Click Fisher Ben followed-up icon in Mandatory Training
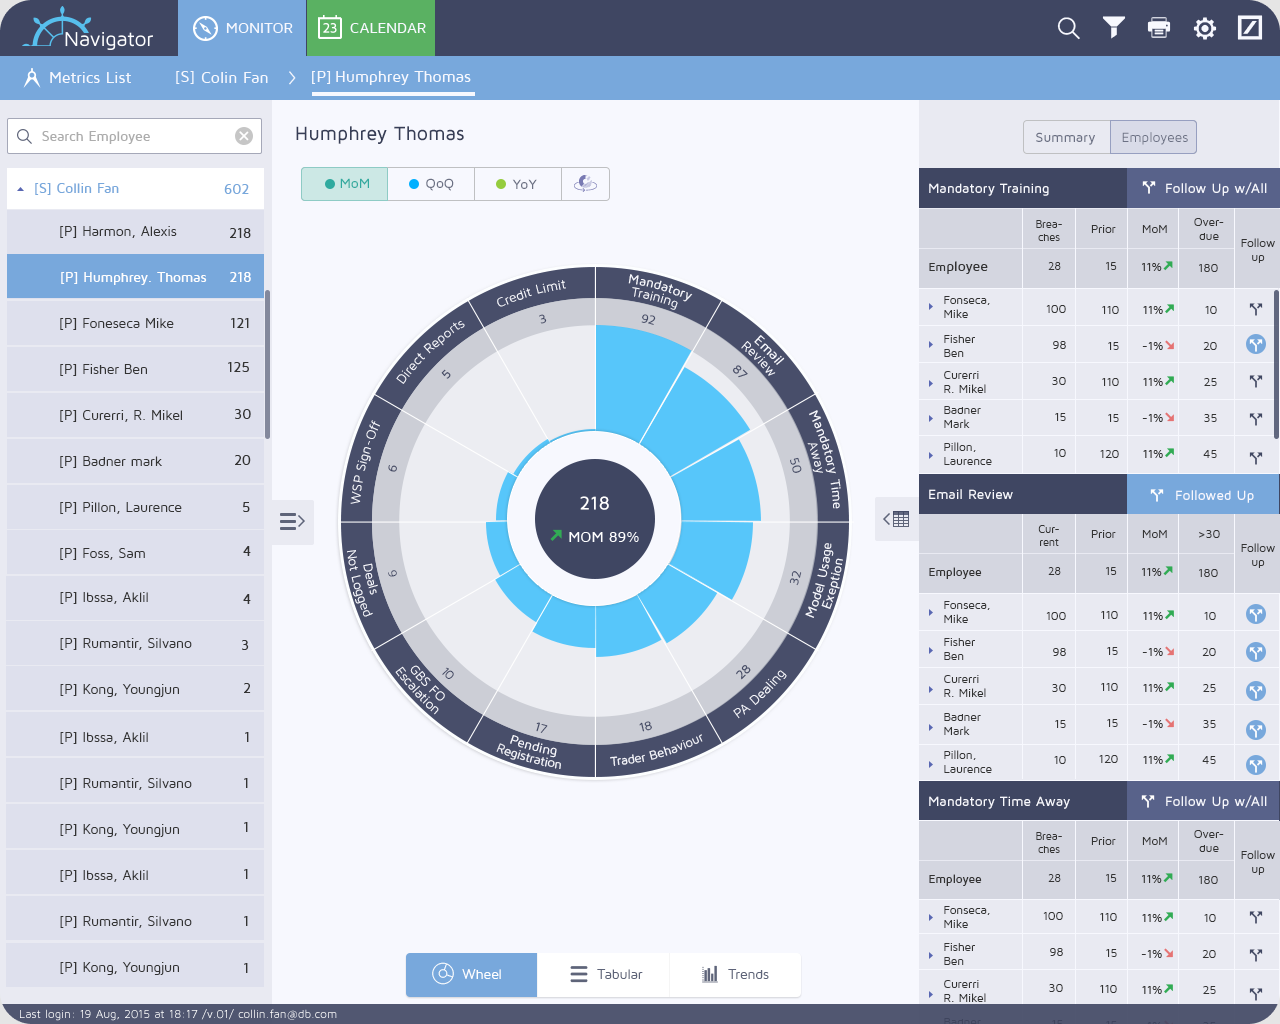The width and height of the screenshot is (1280, 1024). click(1256, 345)
